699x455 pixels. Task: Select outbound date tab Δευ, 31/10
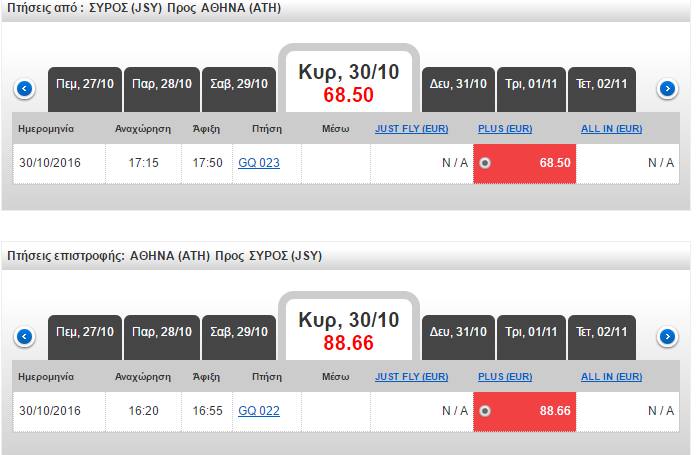point(459,84)
